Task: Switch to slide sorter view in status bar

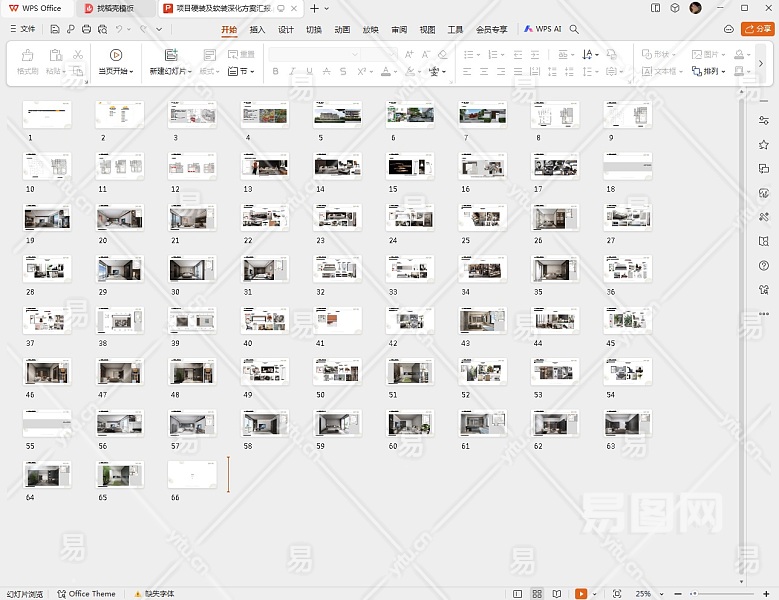Action: click(x=538, y=594)
